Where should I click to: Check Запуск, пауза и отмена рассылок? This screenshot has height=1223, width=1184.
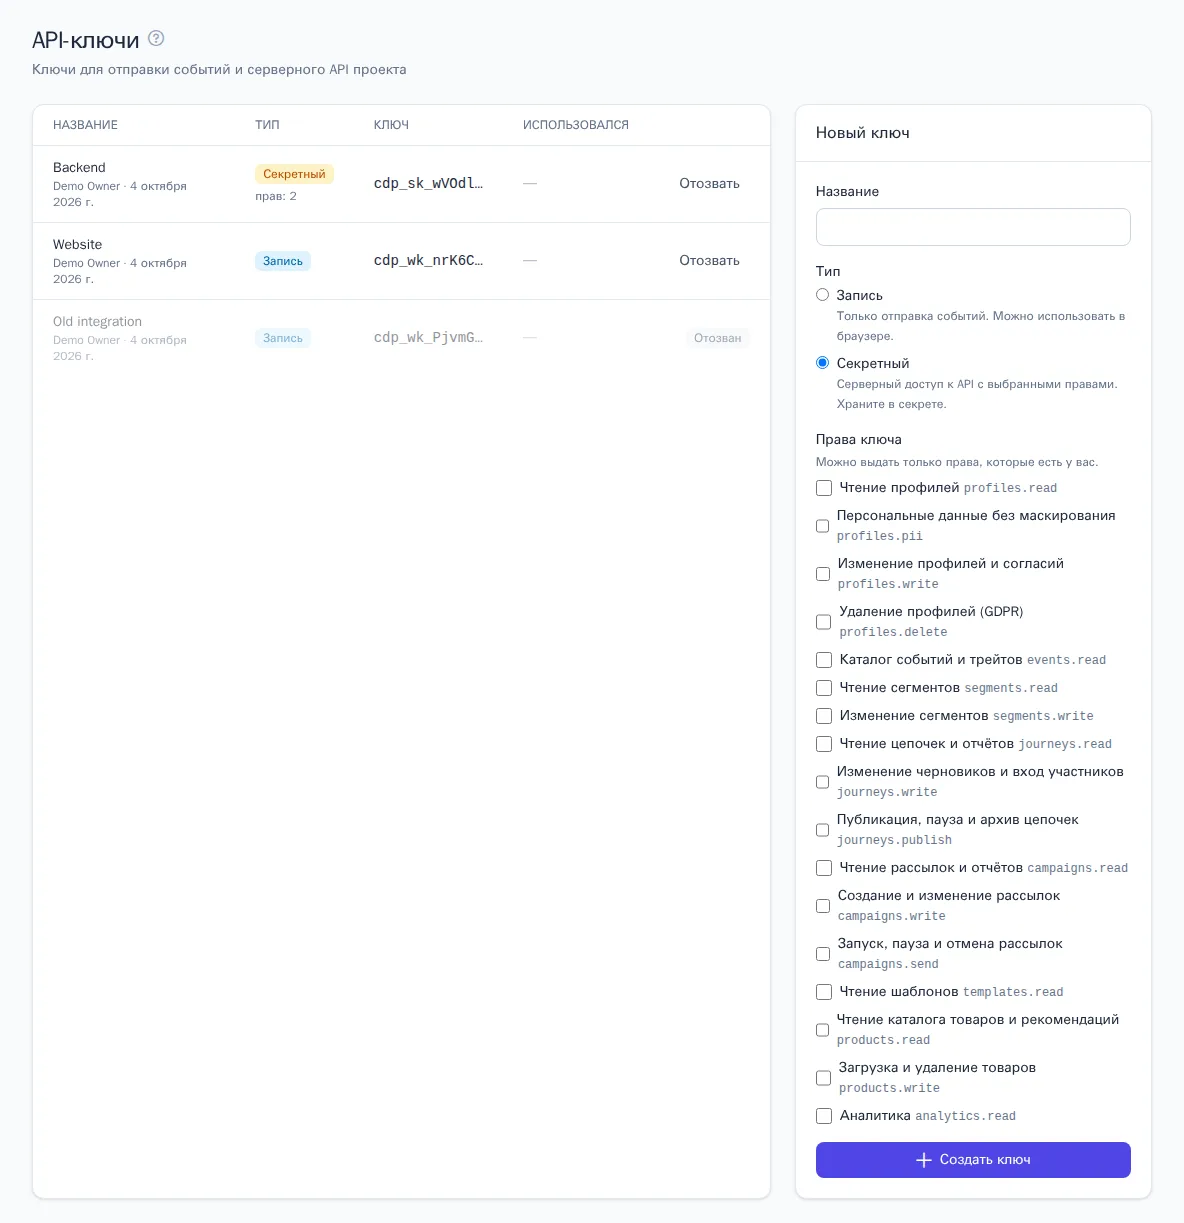click(x=823, y=954)
